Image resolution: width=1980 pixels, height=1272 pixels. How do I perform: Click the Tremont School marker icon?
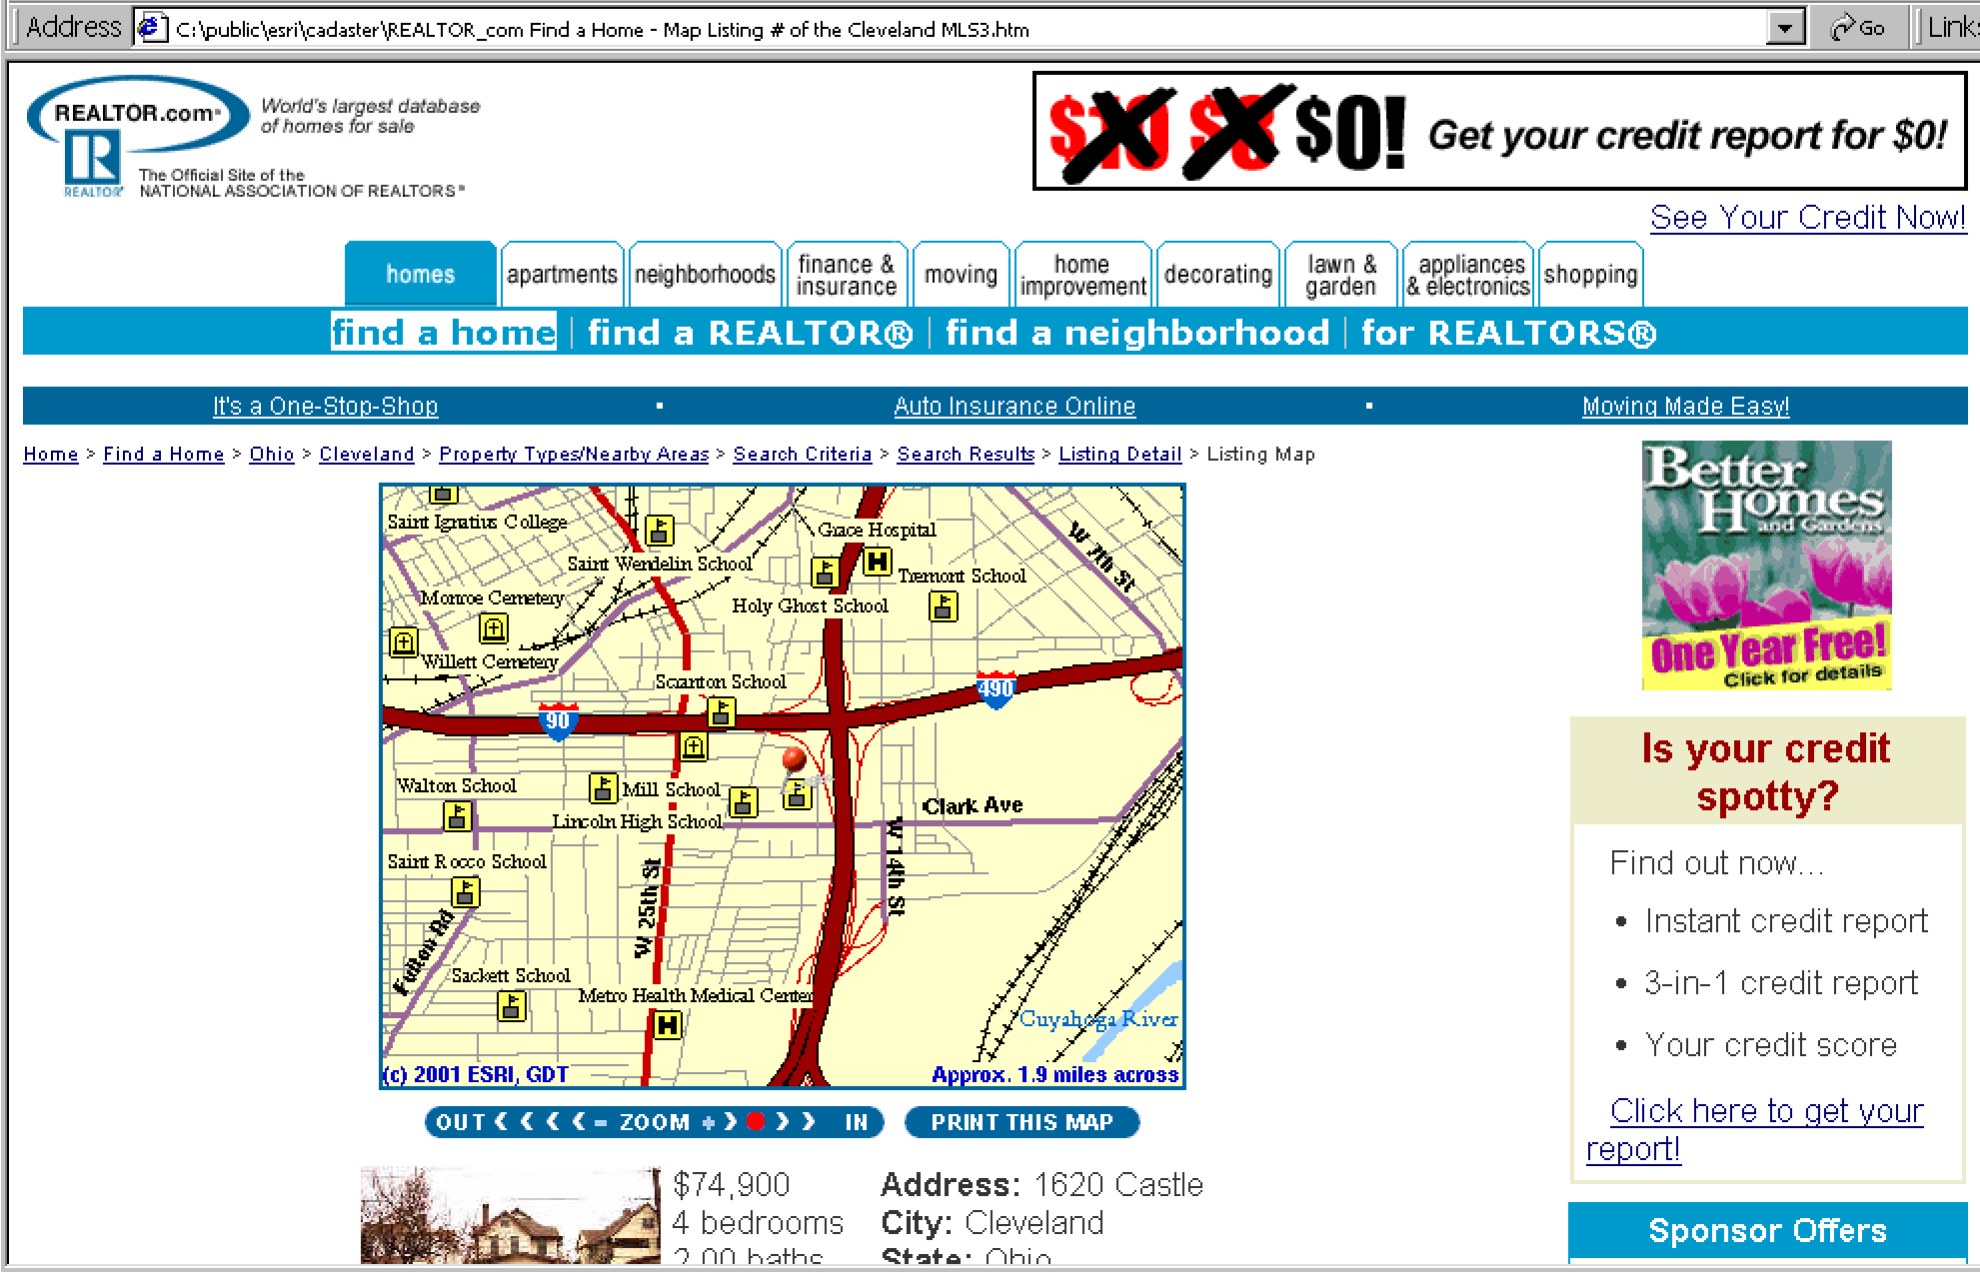[943, 606]
